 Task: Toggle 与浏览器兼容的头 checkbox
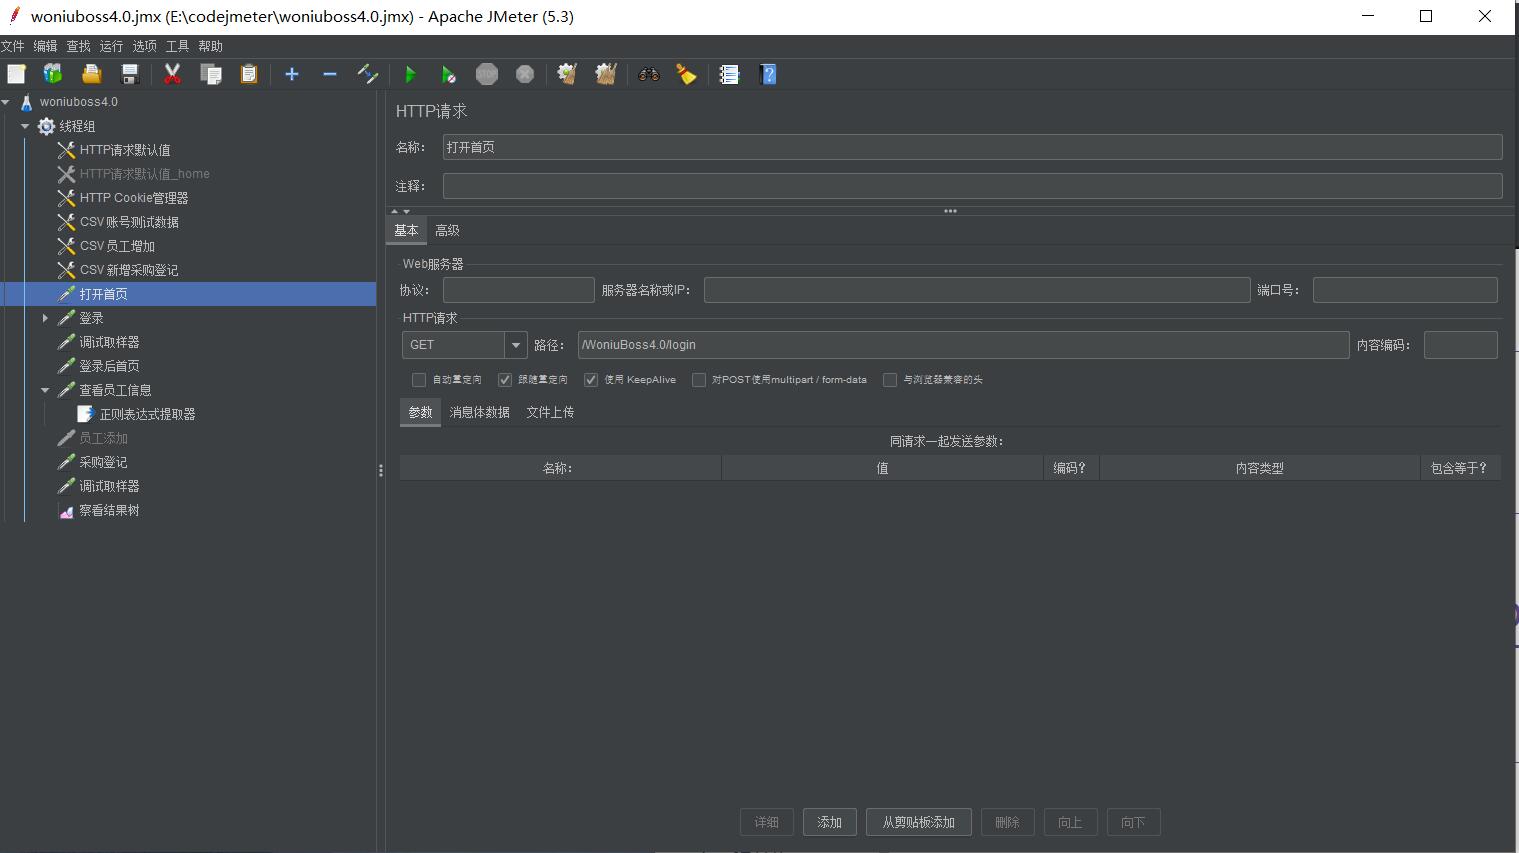point(890,380)
